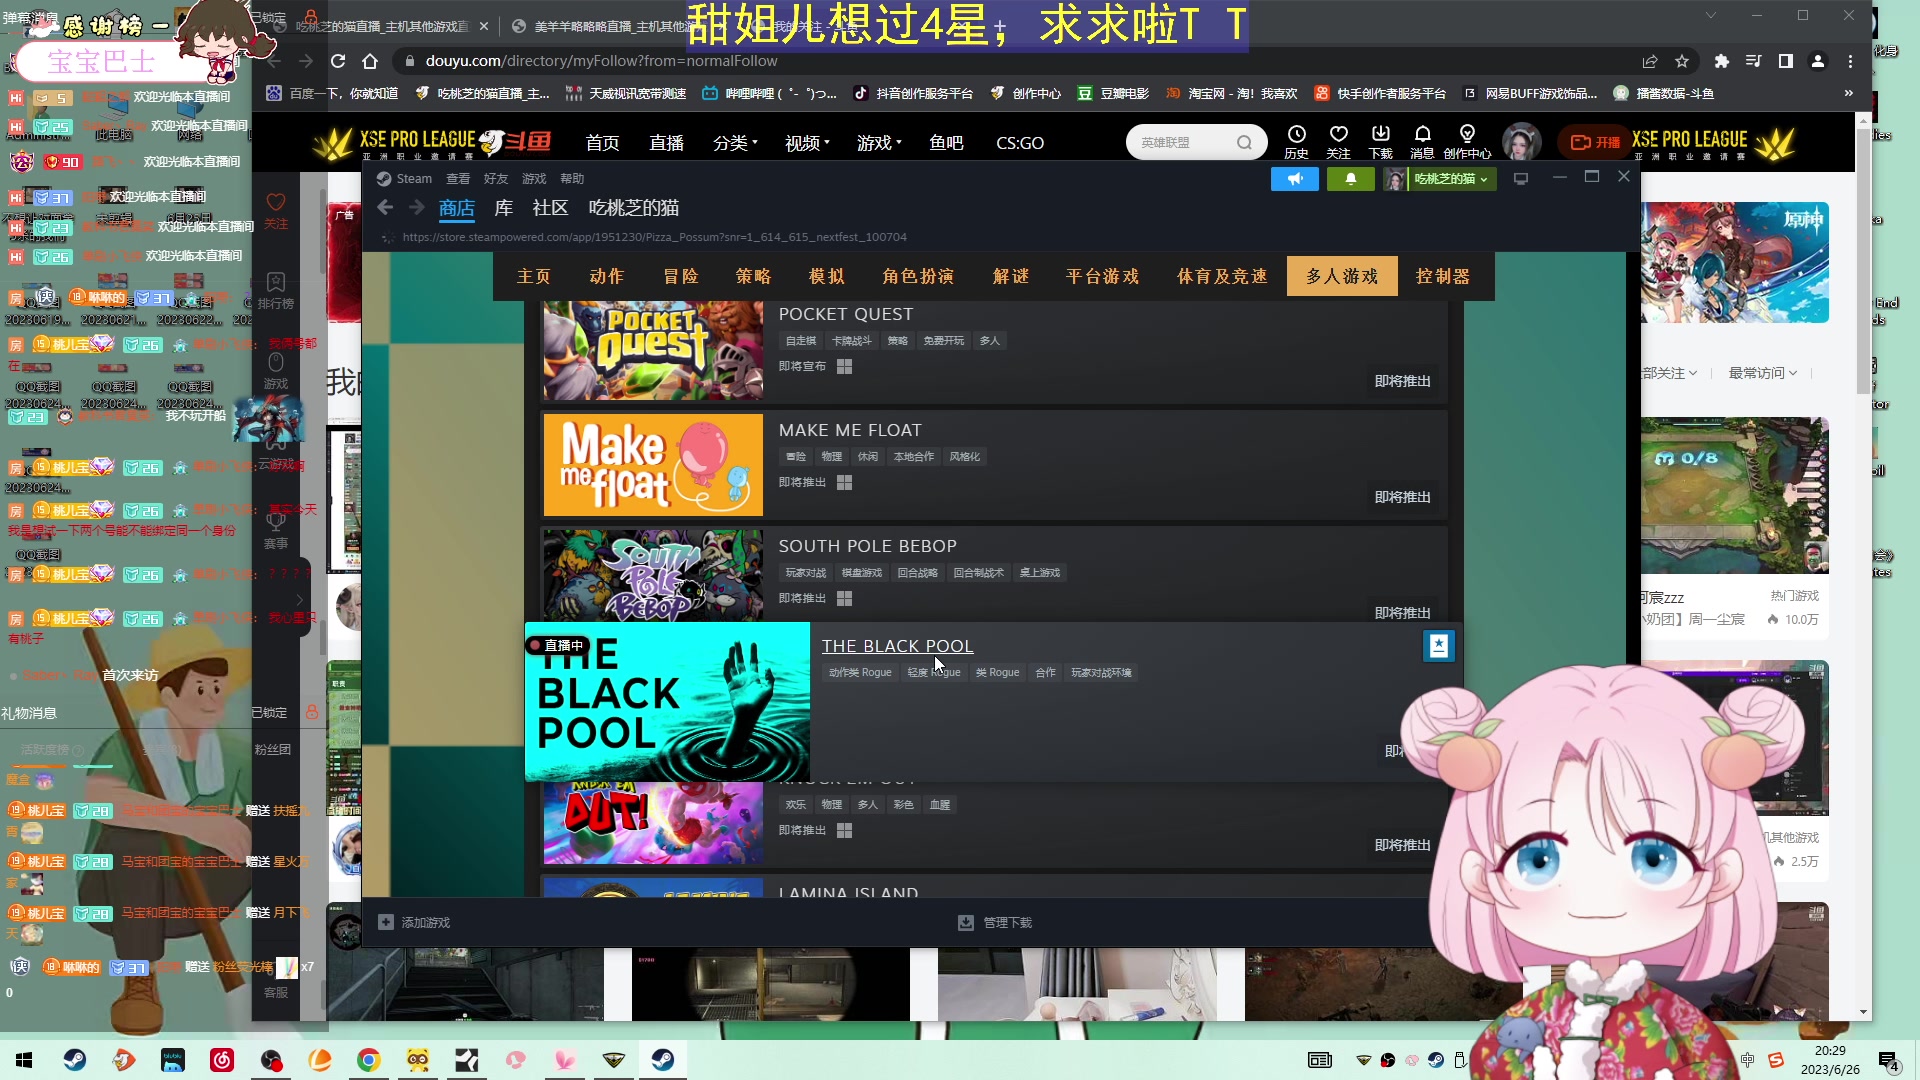
Task: Expand 最常访问 sort dropdown
Action: [x=1763, y=373]
